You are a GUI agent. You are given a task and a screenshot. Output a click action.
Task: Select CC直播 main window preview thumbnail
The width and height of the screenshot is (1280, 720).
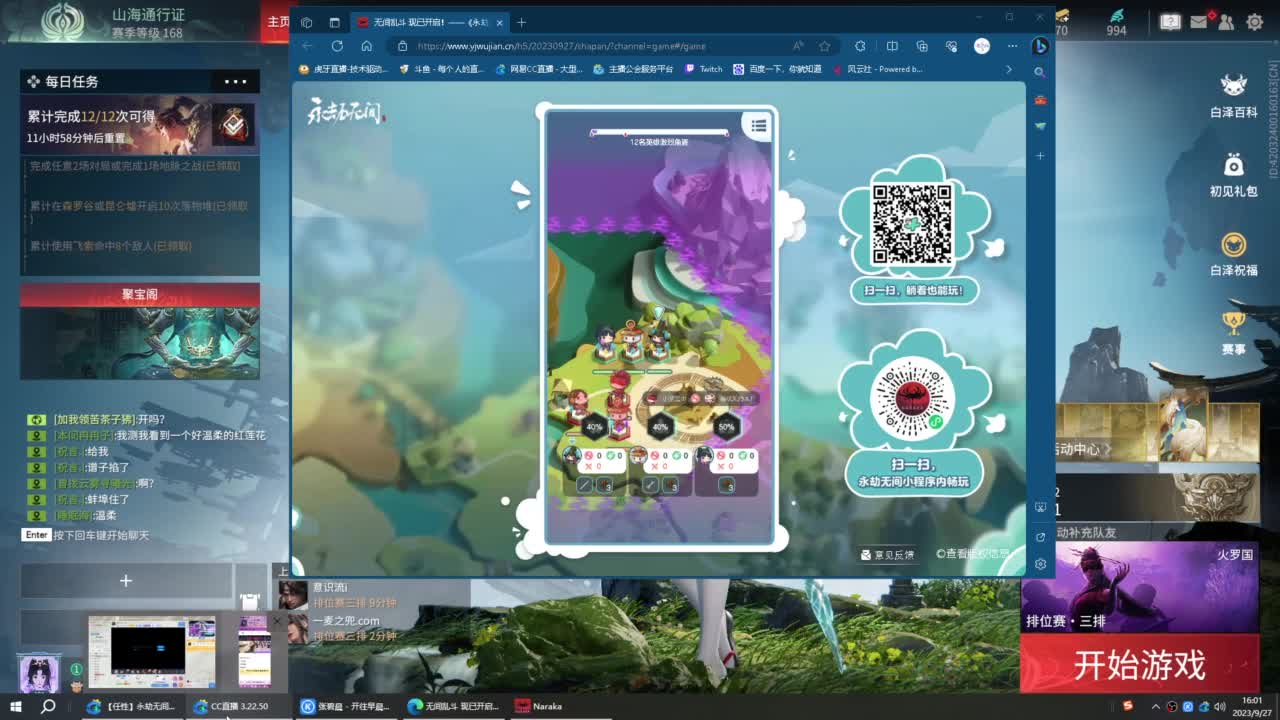(x=151, y=650)
